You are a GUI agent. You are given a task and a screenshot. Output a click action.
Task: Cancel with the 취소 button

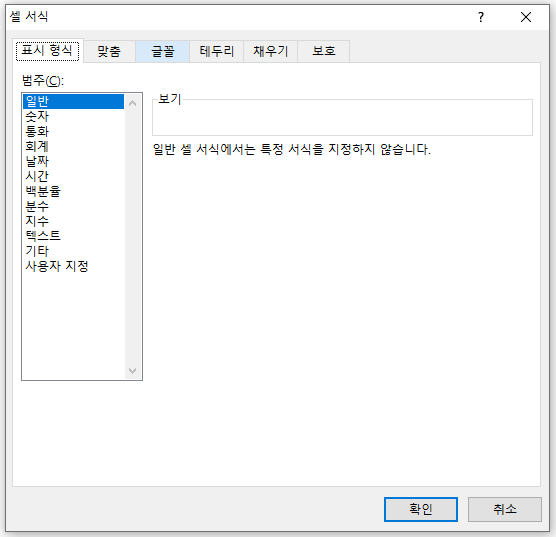point(505,509)
